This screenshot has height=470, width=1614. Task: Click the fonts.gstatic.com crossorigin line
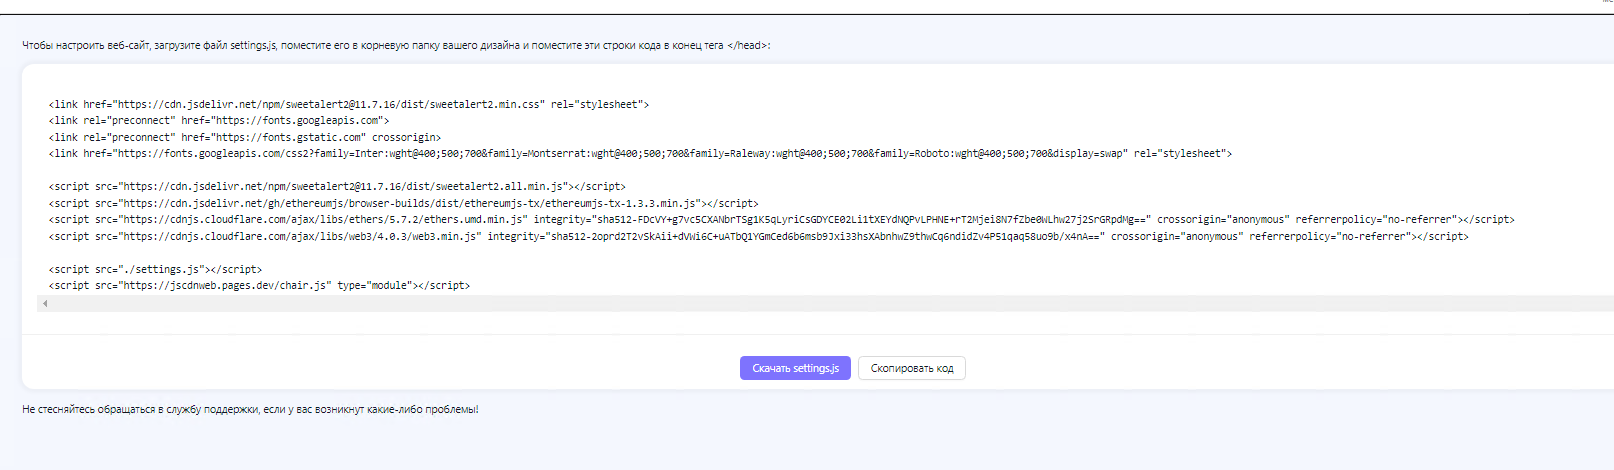(245, 137)
